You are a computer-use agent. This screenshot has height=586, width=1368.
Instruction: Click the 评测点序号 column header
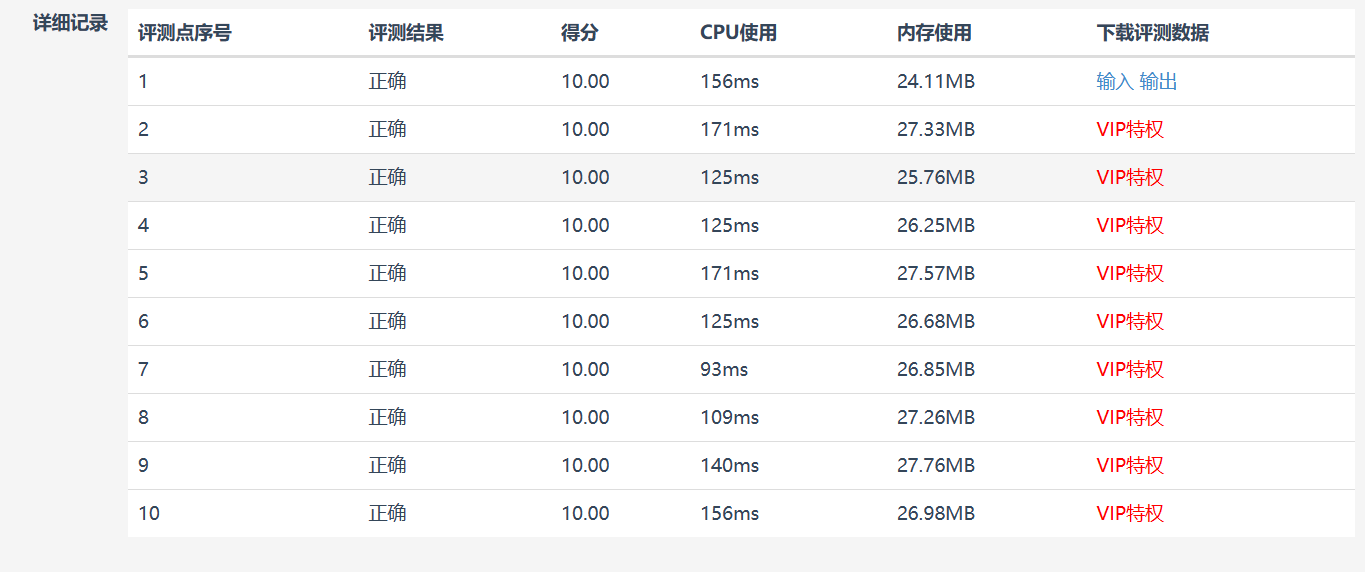(185, 33)
